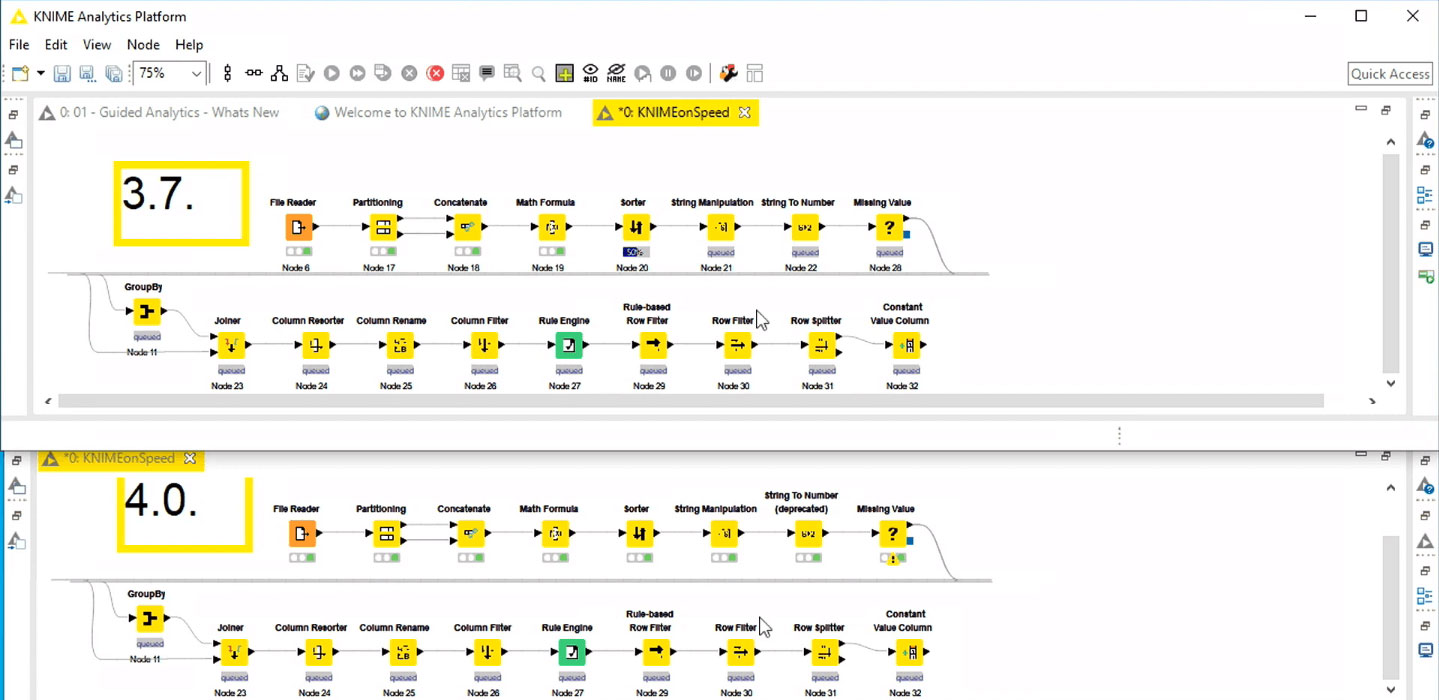Viewport: 1439px width, 700px height.
Task: Select the Partitioning node in 3.7 workflow
Action: 383,227
